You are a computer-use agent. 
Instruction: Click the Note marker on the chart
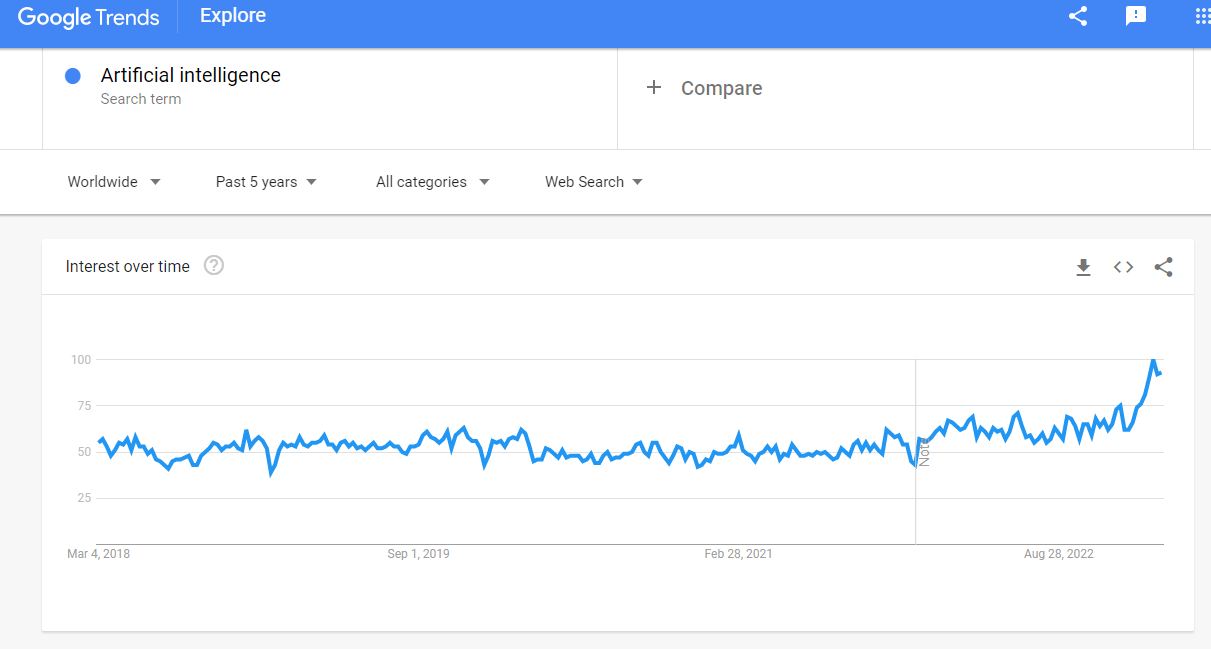924,453
